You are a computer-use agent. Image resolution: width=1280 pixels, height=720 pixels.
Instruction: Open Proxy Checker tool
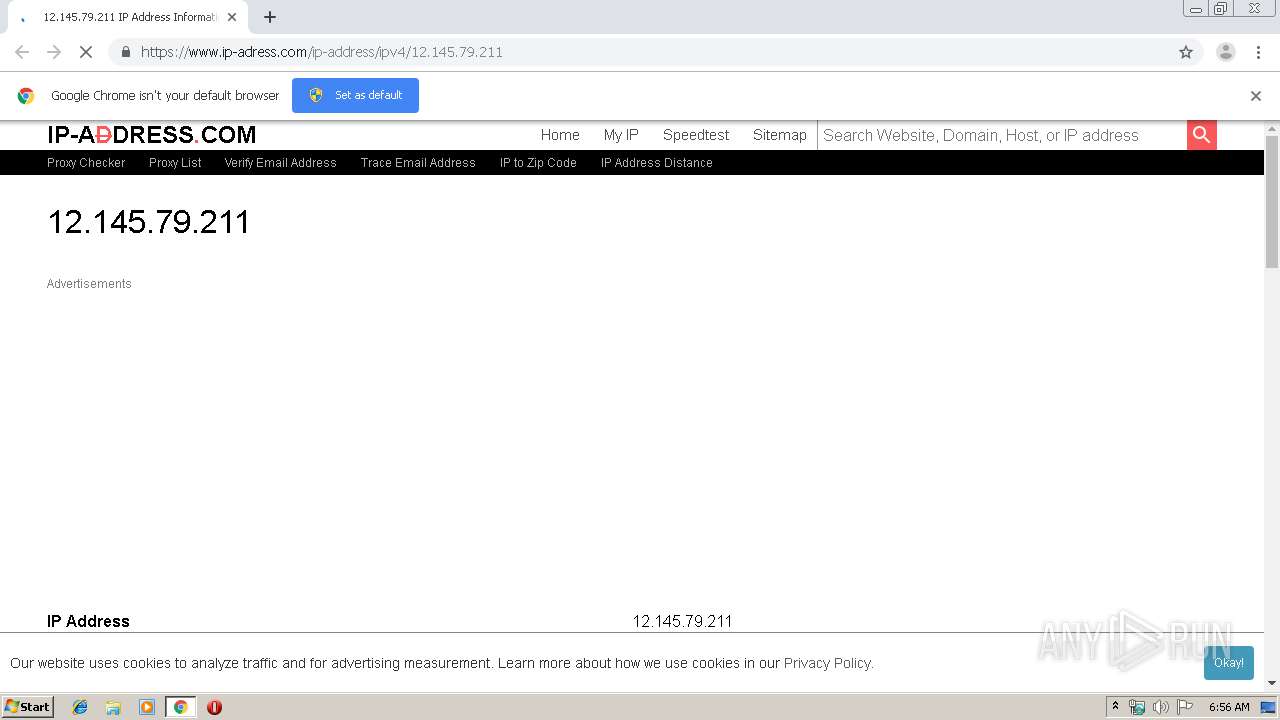(x=86, y=163)
